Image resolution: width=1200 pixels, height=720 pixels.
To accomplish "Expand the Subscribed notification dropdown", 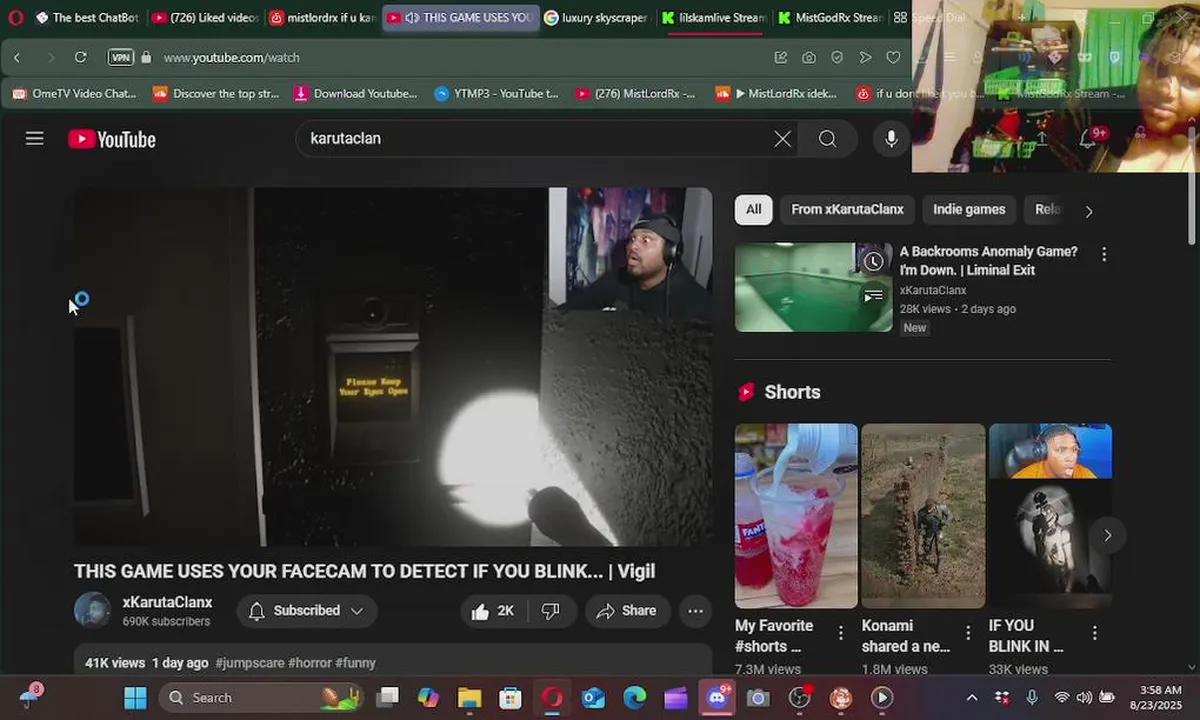I will click(x=307, y=611).
